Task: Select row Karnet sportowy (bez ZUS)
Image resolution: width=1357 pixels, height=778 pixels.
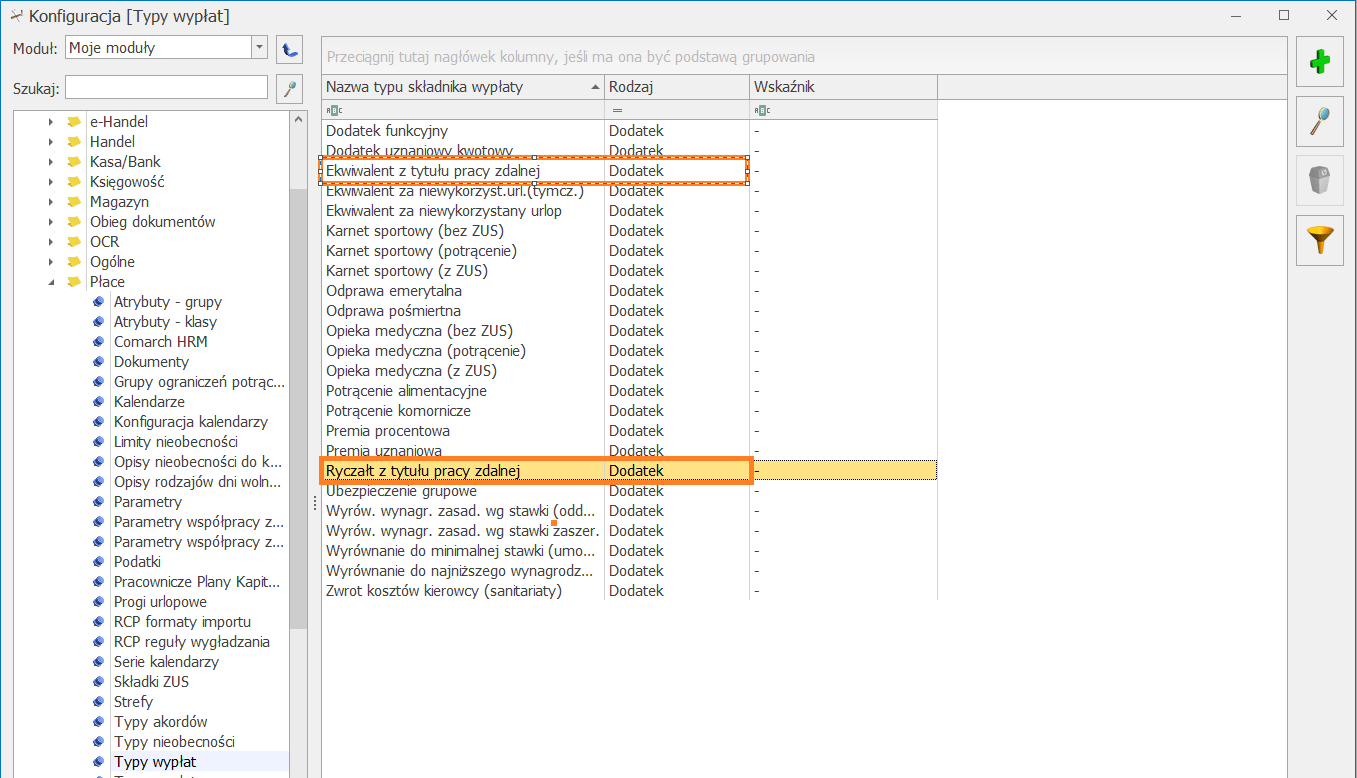Action: pos(629,231)
